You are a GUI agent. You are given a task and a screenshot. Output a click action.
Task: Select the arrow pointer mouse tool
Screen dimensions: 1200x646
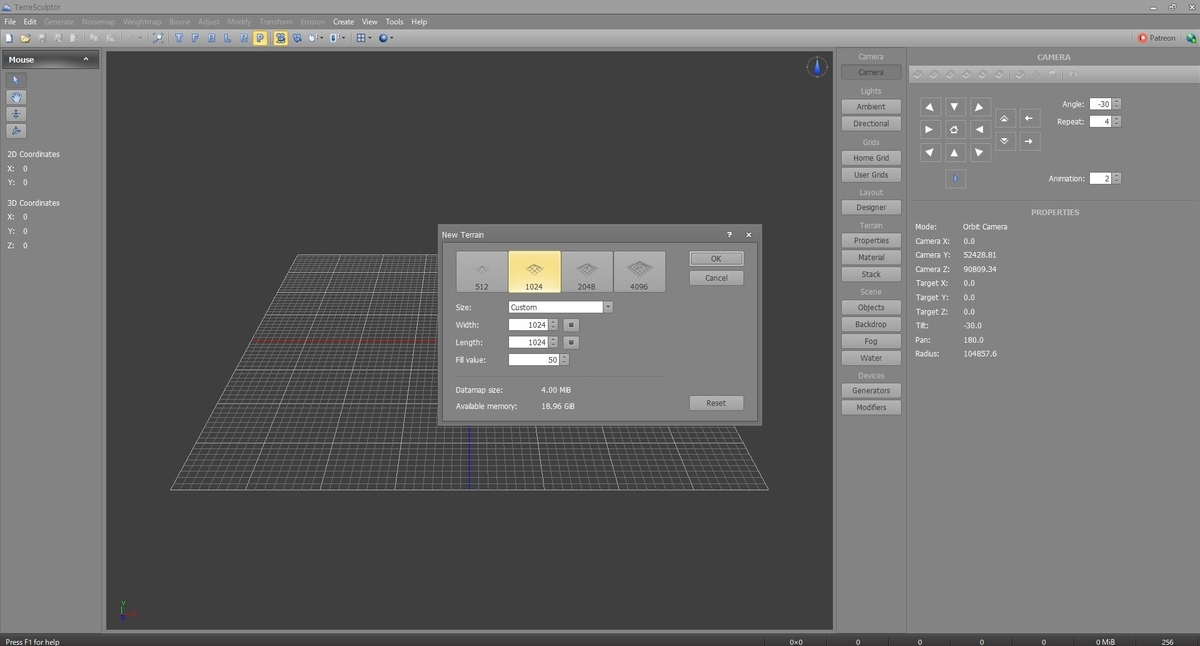pyautogui.click(x=17, y=80)
